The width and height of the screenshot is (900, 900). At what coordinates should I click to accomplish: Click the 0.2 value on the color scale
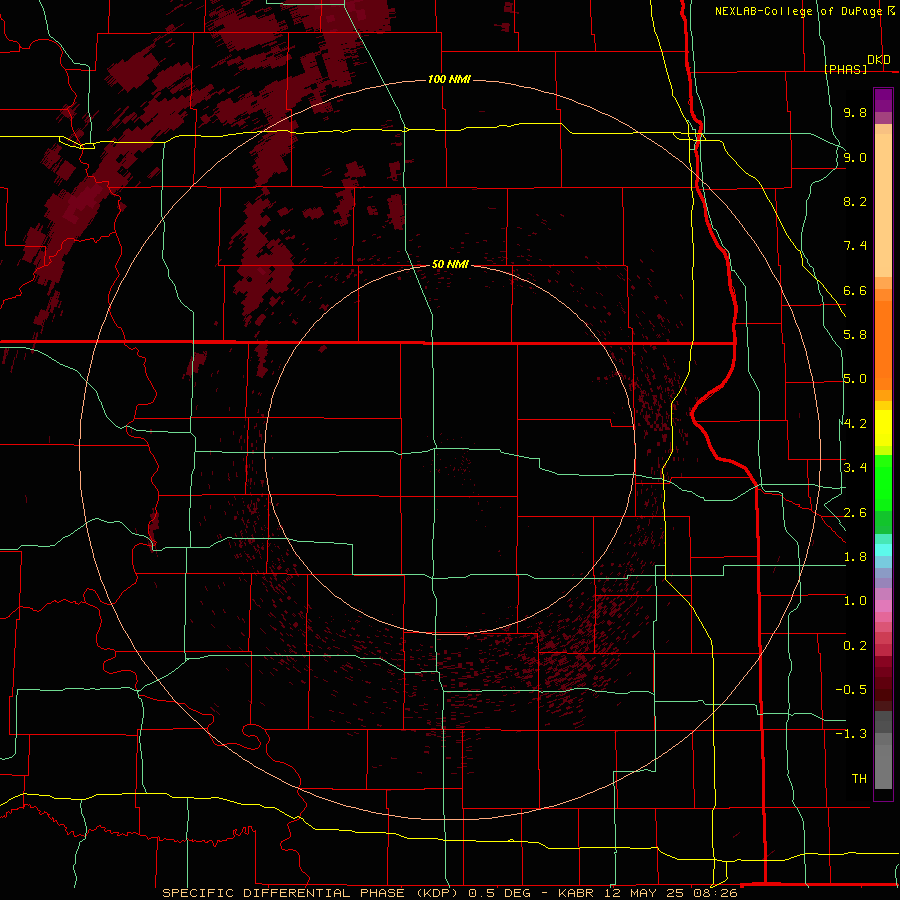tap(855, 646)
